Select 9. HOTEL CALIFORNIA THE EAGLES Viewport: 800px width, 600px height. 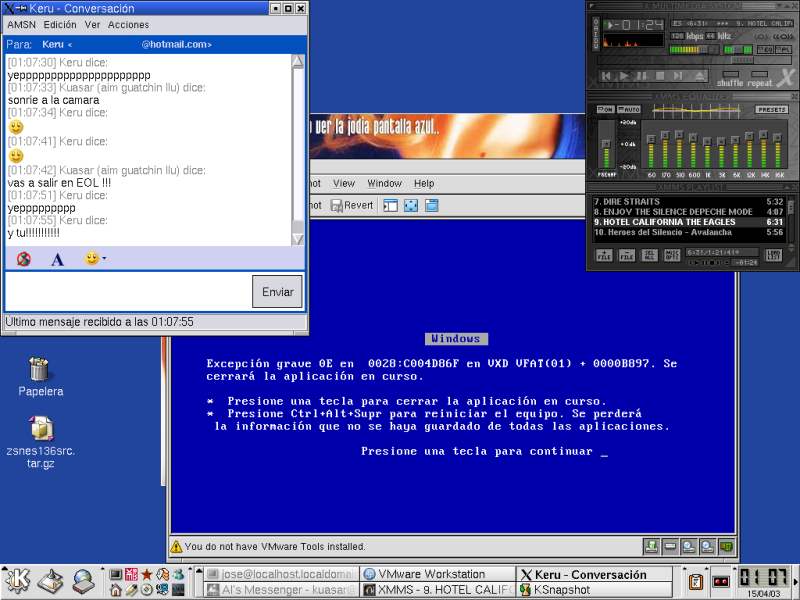click(x=688, y=222)
